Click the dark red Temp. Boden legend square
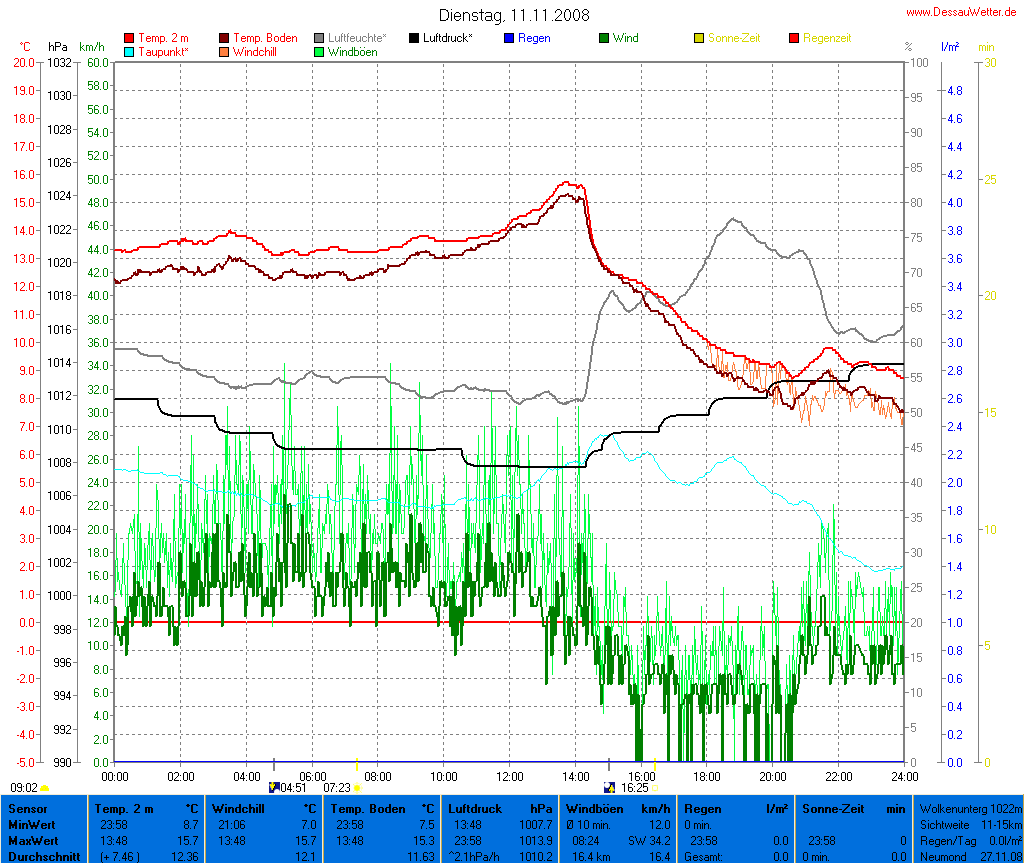Viewport: 1024px width, 863px height. pos(224,38)
